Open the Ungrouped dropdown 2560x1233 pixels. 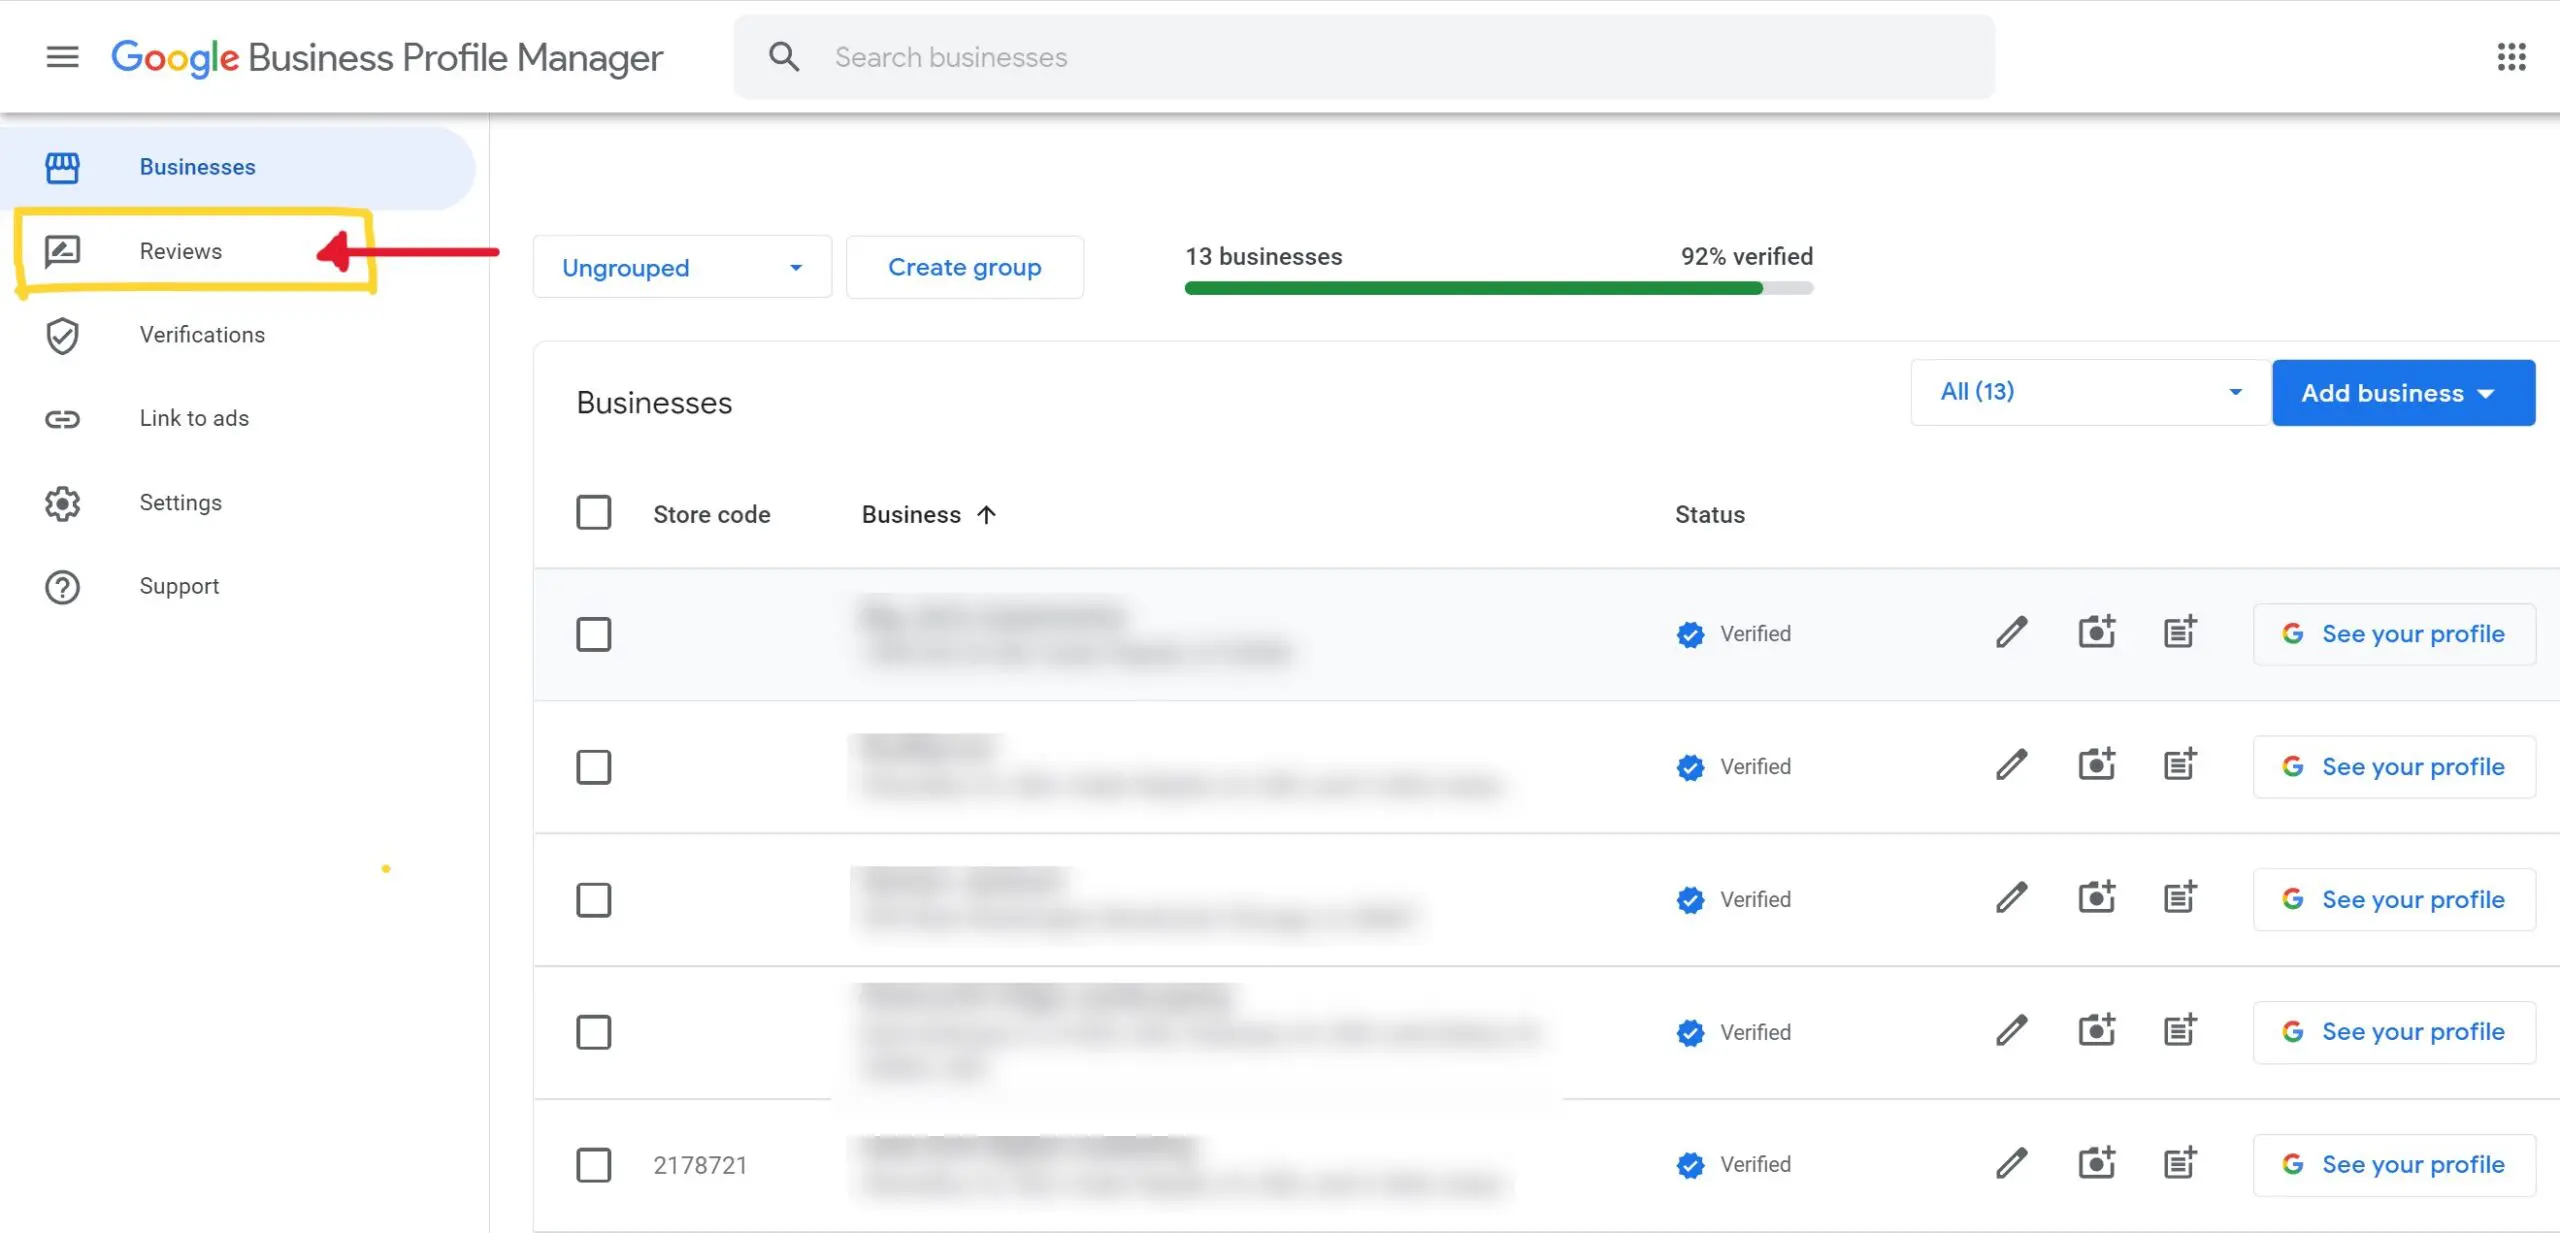(x=681, y=267)
